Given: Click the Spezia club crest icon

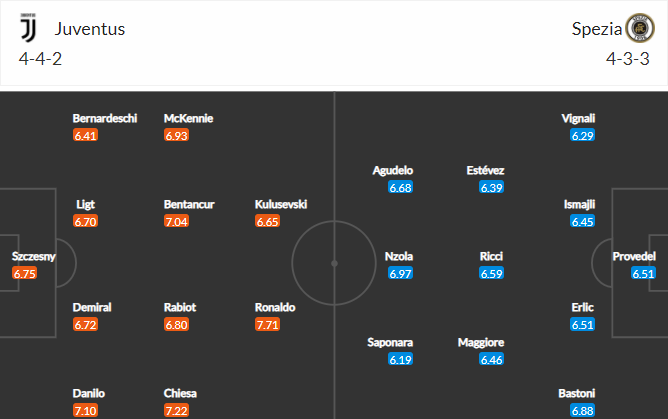Looking at the screenshot, I should click(x=640, y=28).
